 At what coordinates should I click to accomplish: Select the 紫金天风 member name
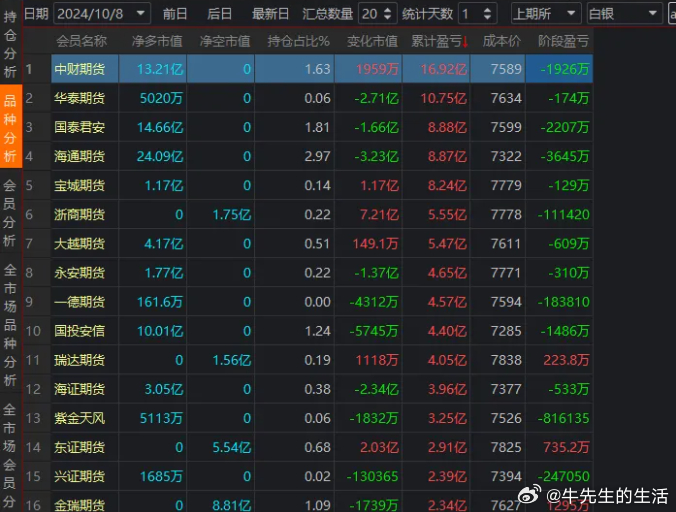click(79, 418)
